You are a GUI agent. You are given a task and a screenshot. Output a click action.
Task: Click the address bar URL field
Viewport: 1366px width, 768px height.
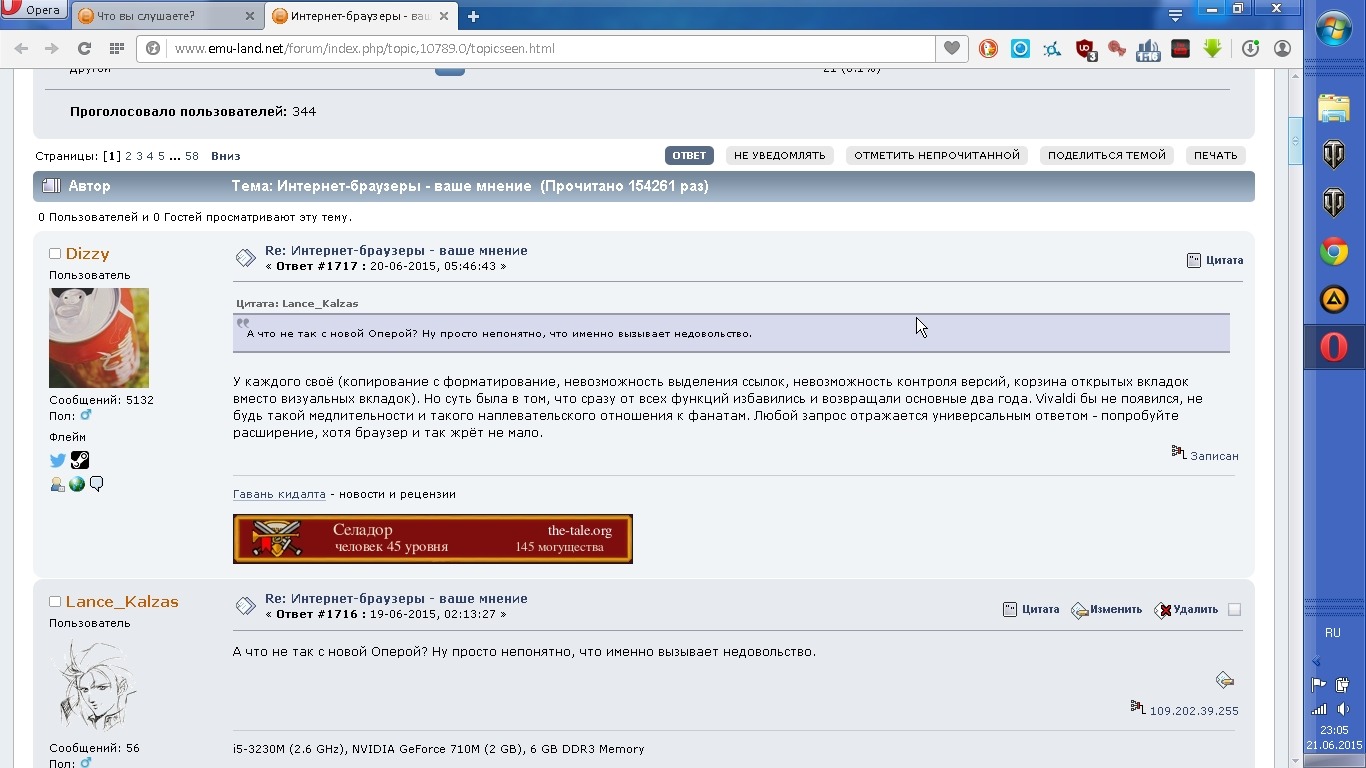click(550, 48)
